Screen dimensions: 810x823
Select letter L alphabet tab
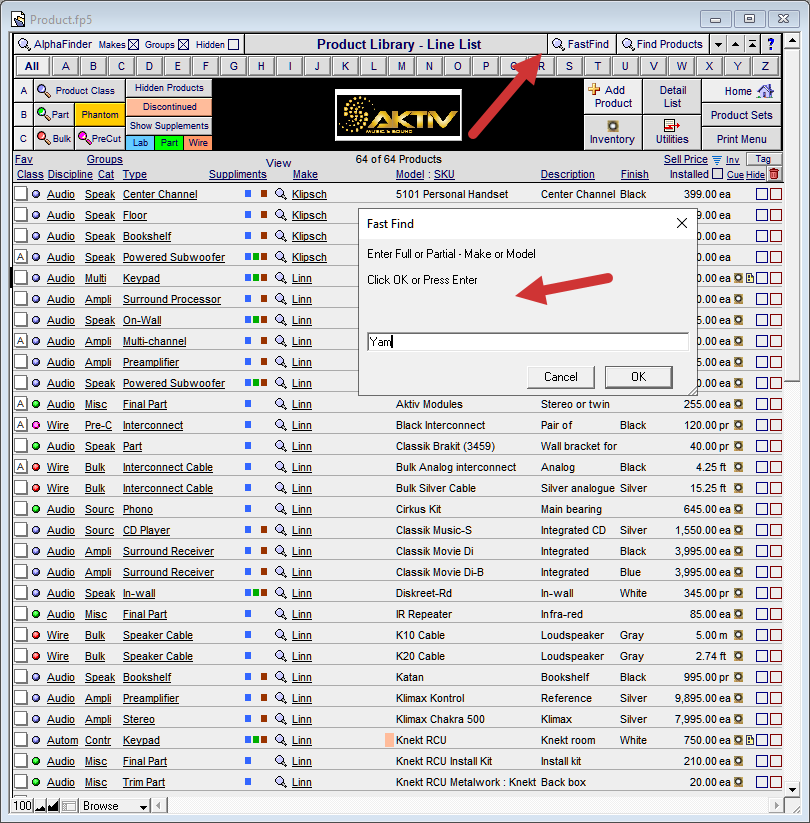coord(373,66)
